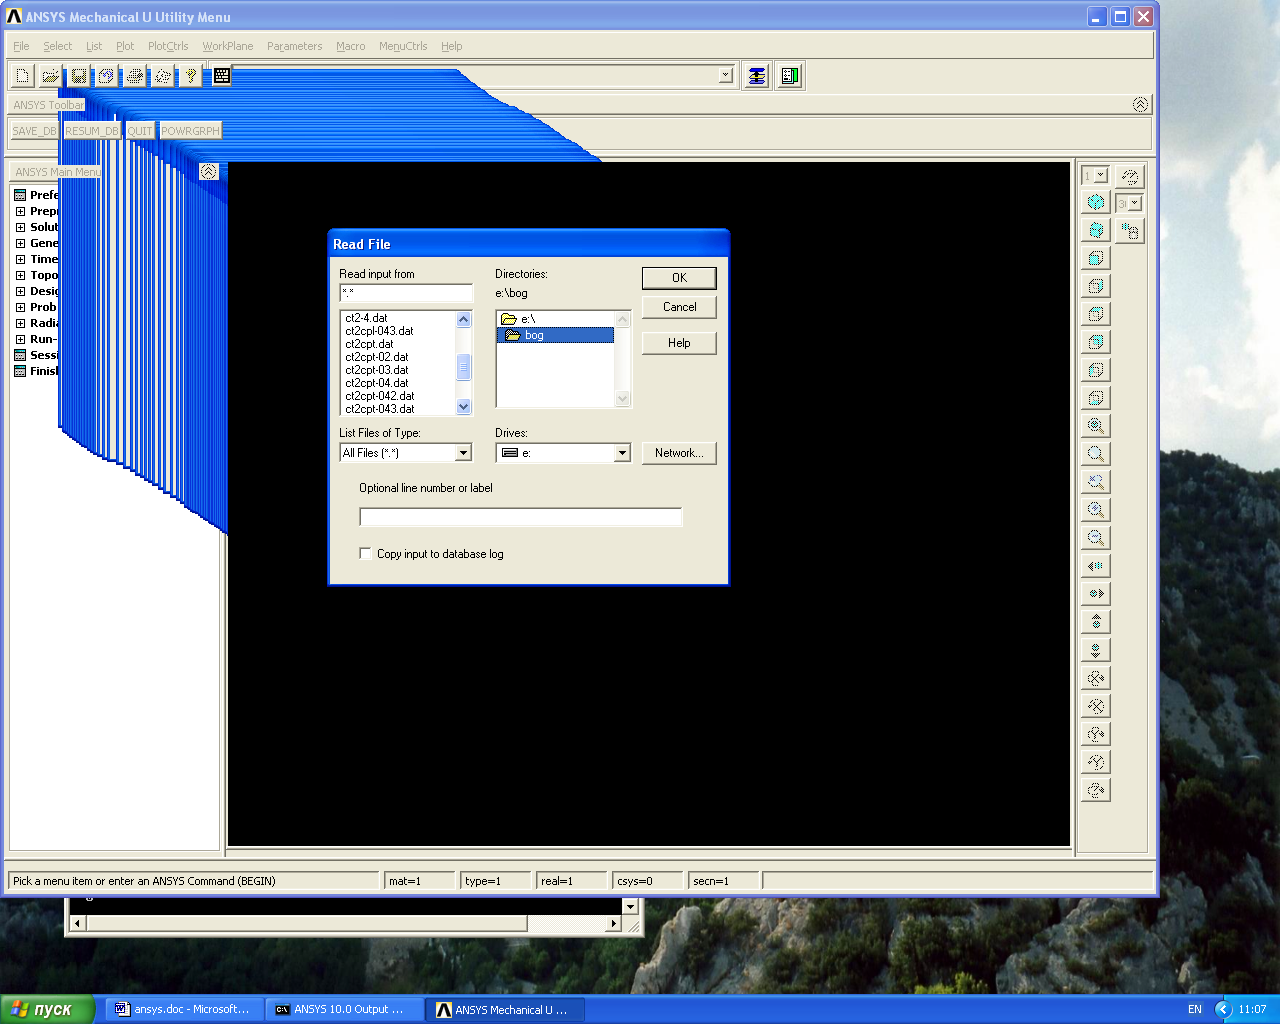The height and width of the screenshot is (1024, 1280).
Task: Click the Start (пуск) button
Action: point(48,1010)
